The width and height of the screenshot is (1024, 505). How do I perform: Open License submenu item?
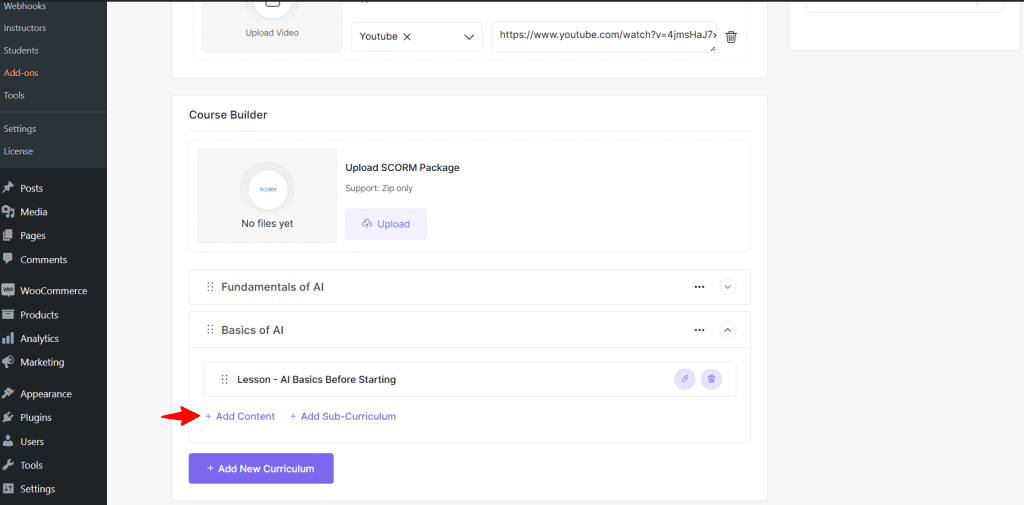coord(18,151)
